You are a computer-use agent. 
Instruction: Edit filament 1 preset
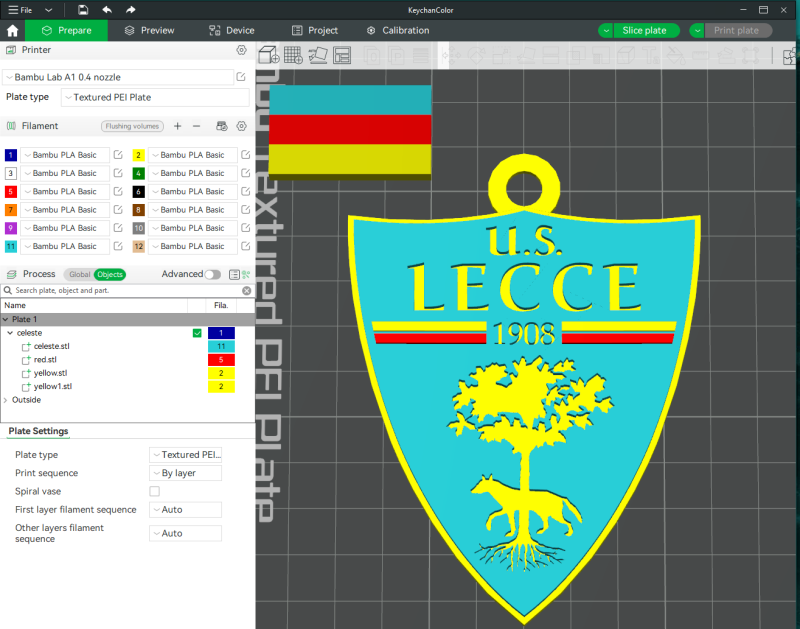(x=118, y=155)
